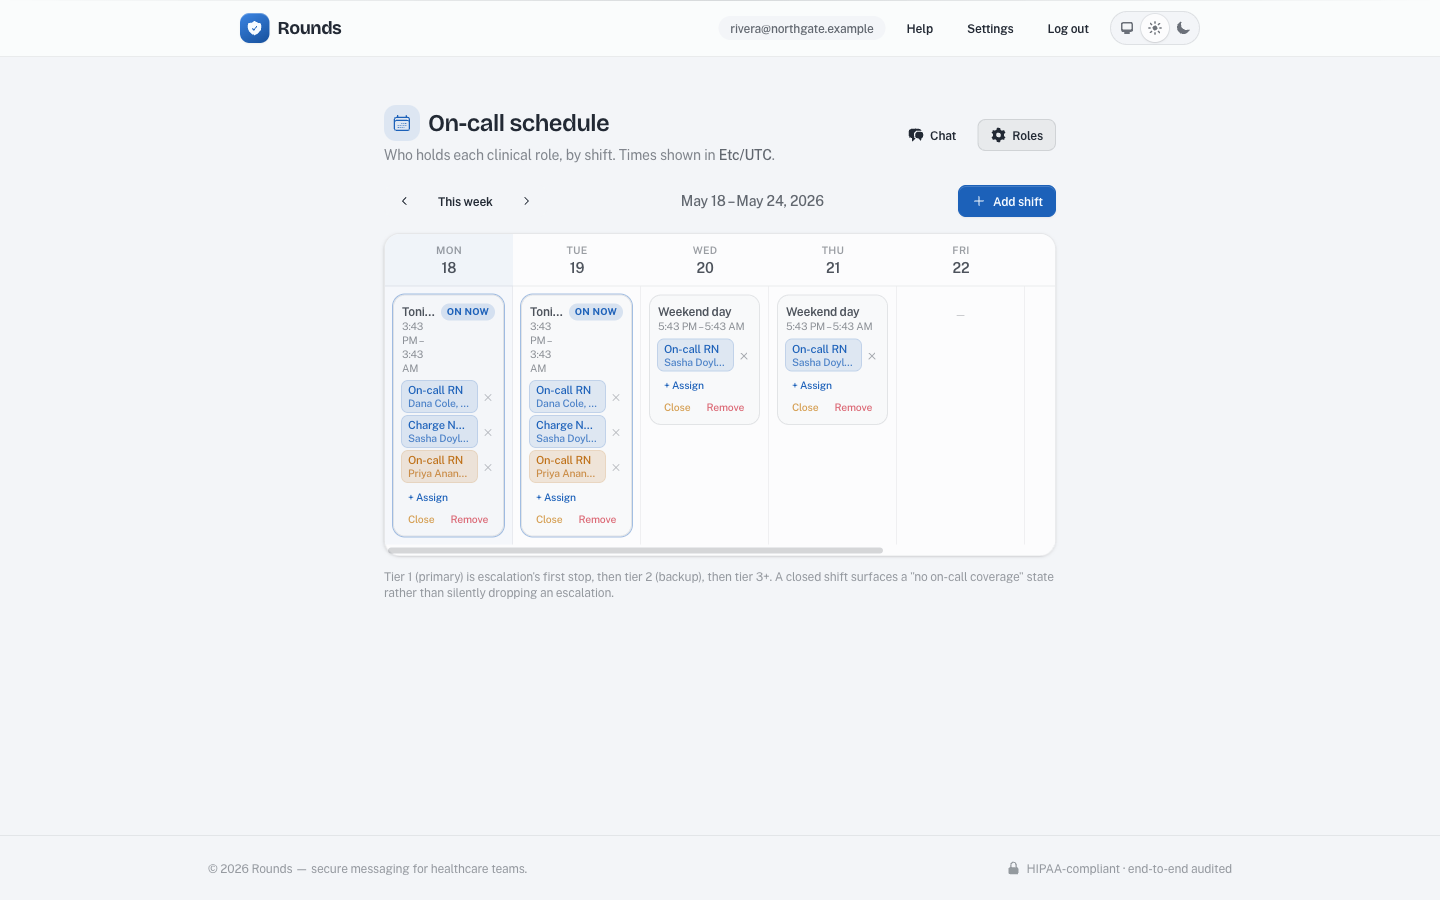This screenshot has height=900, width=1440.
Task: Click the Etc/UTC timezone text
Action: 745,155
